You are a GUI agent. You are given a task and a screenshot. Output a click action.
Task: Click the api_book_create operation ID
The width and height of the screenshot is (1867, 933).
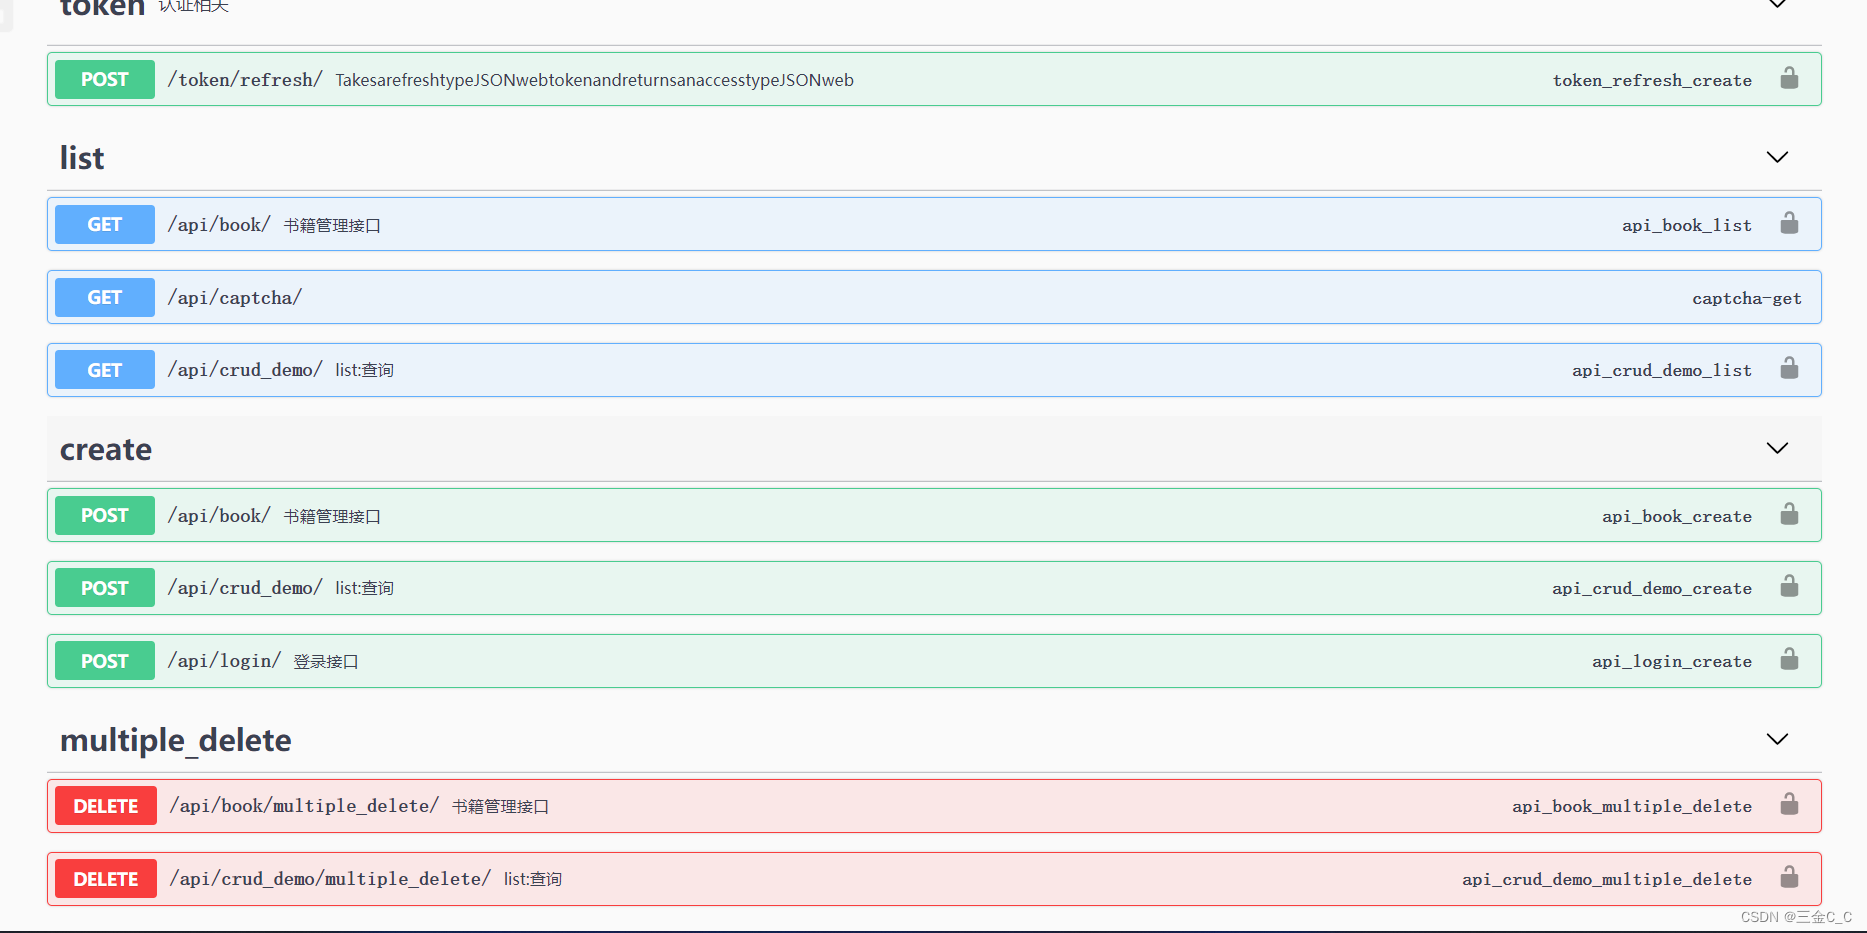(x=1677, y=516)
